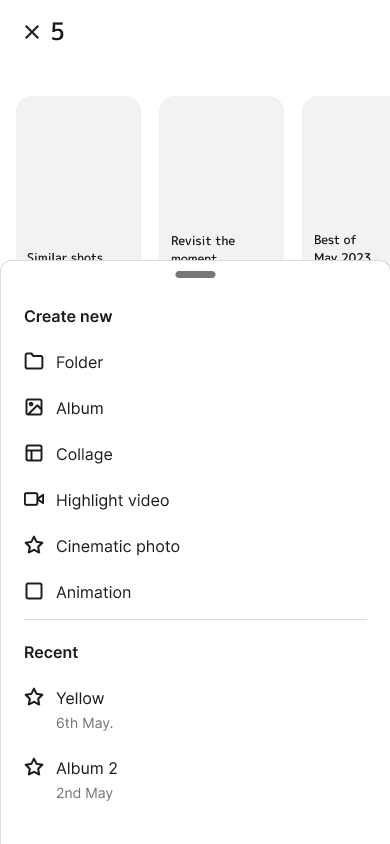Select the Album option
This screenshot has width=390, height=844.
195,408
